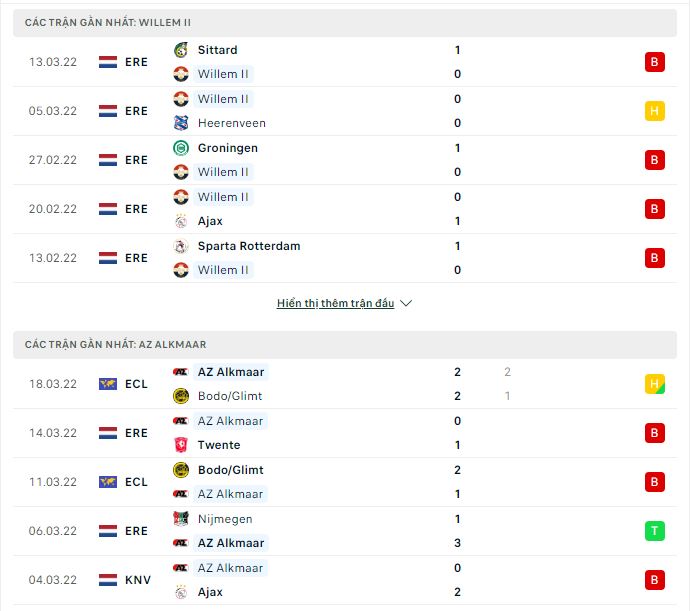Click the Netherlands flag beside 13.03.22 match
Screen dimensions: 690x611
tap(108, 62)
